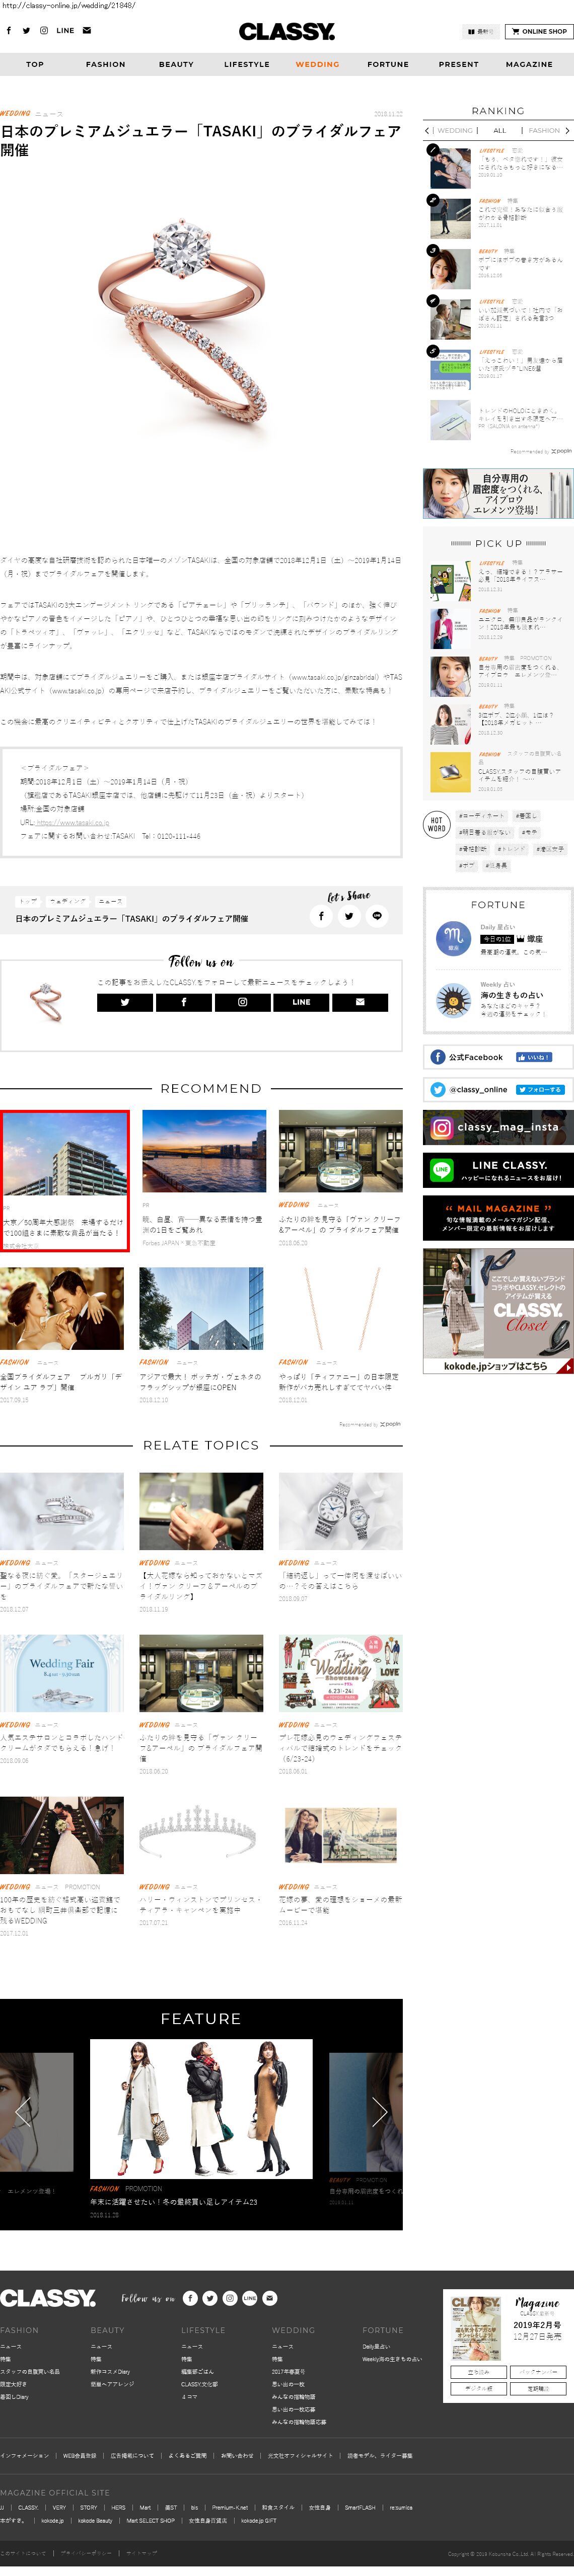The width and height of the screenshot is (574, 2576).
Task: Open the MAIL MAGAZINE banner
Action: pos(498,1217)
